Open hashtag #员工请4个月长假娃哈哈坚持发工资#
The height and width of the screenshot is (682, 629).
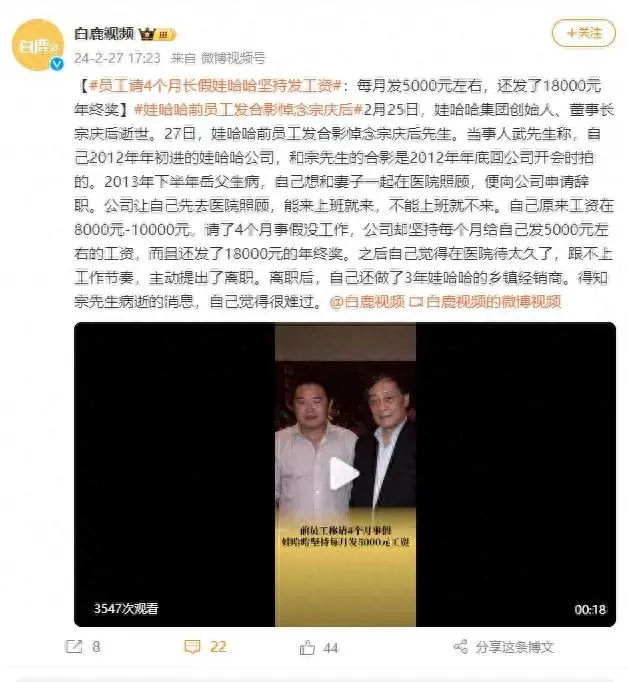coord(215,86)
